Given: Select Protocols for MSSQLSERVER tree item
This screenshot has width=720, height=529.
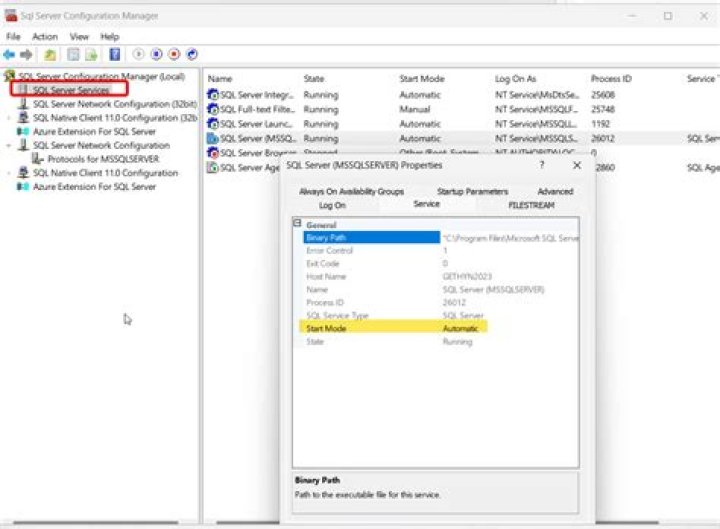Looking at the screenshot, I should pos(103,159).
